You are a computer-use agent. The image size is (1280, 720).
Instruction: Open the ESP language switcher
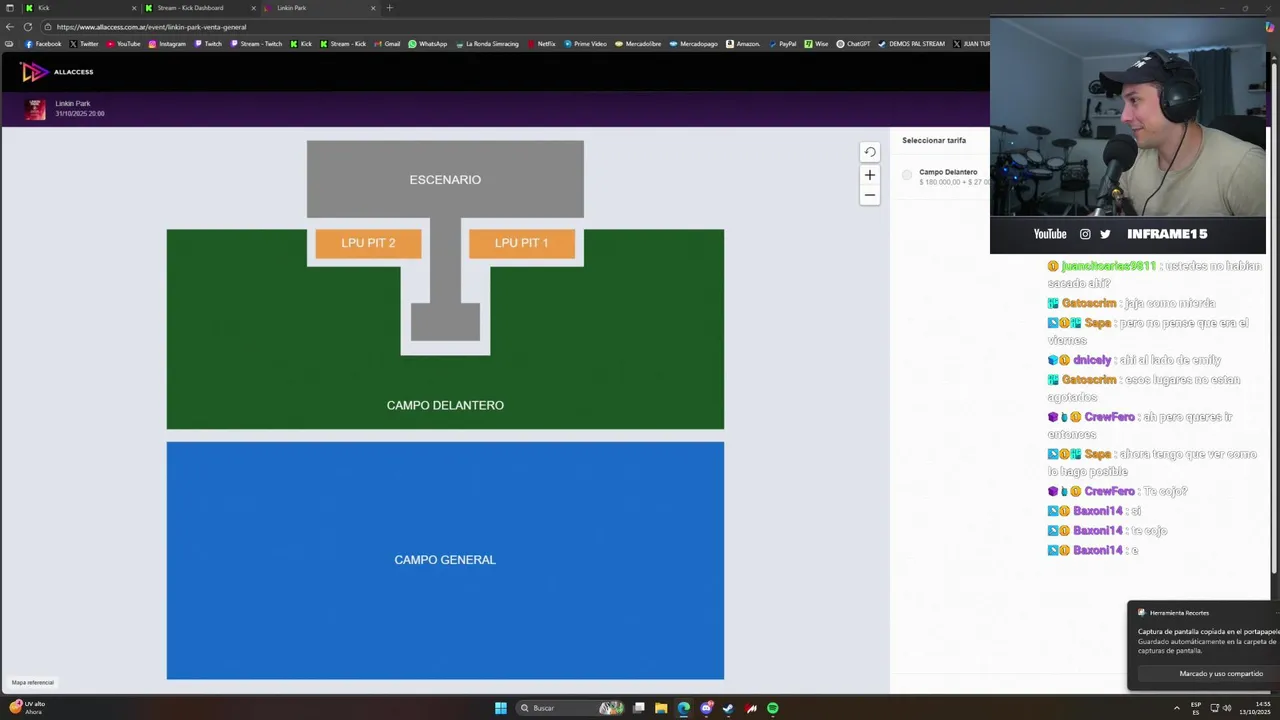click(1196, 708)
